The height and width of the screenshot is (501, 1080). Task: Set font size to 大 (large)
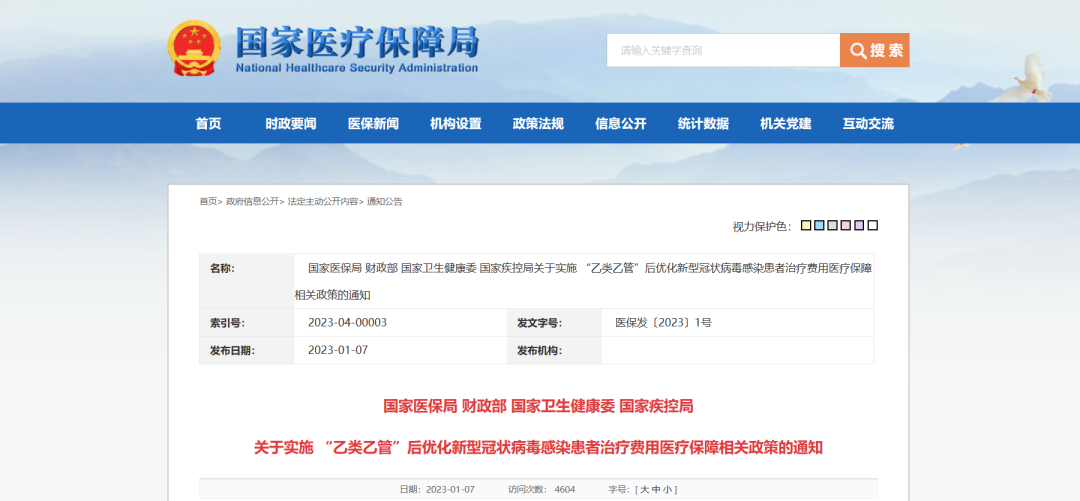645,489
